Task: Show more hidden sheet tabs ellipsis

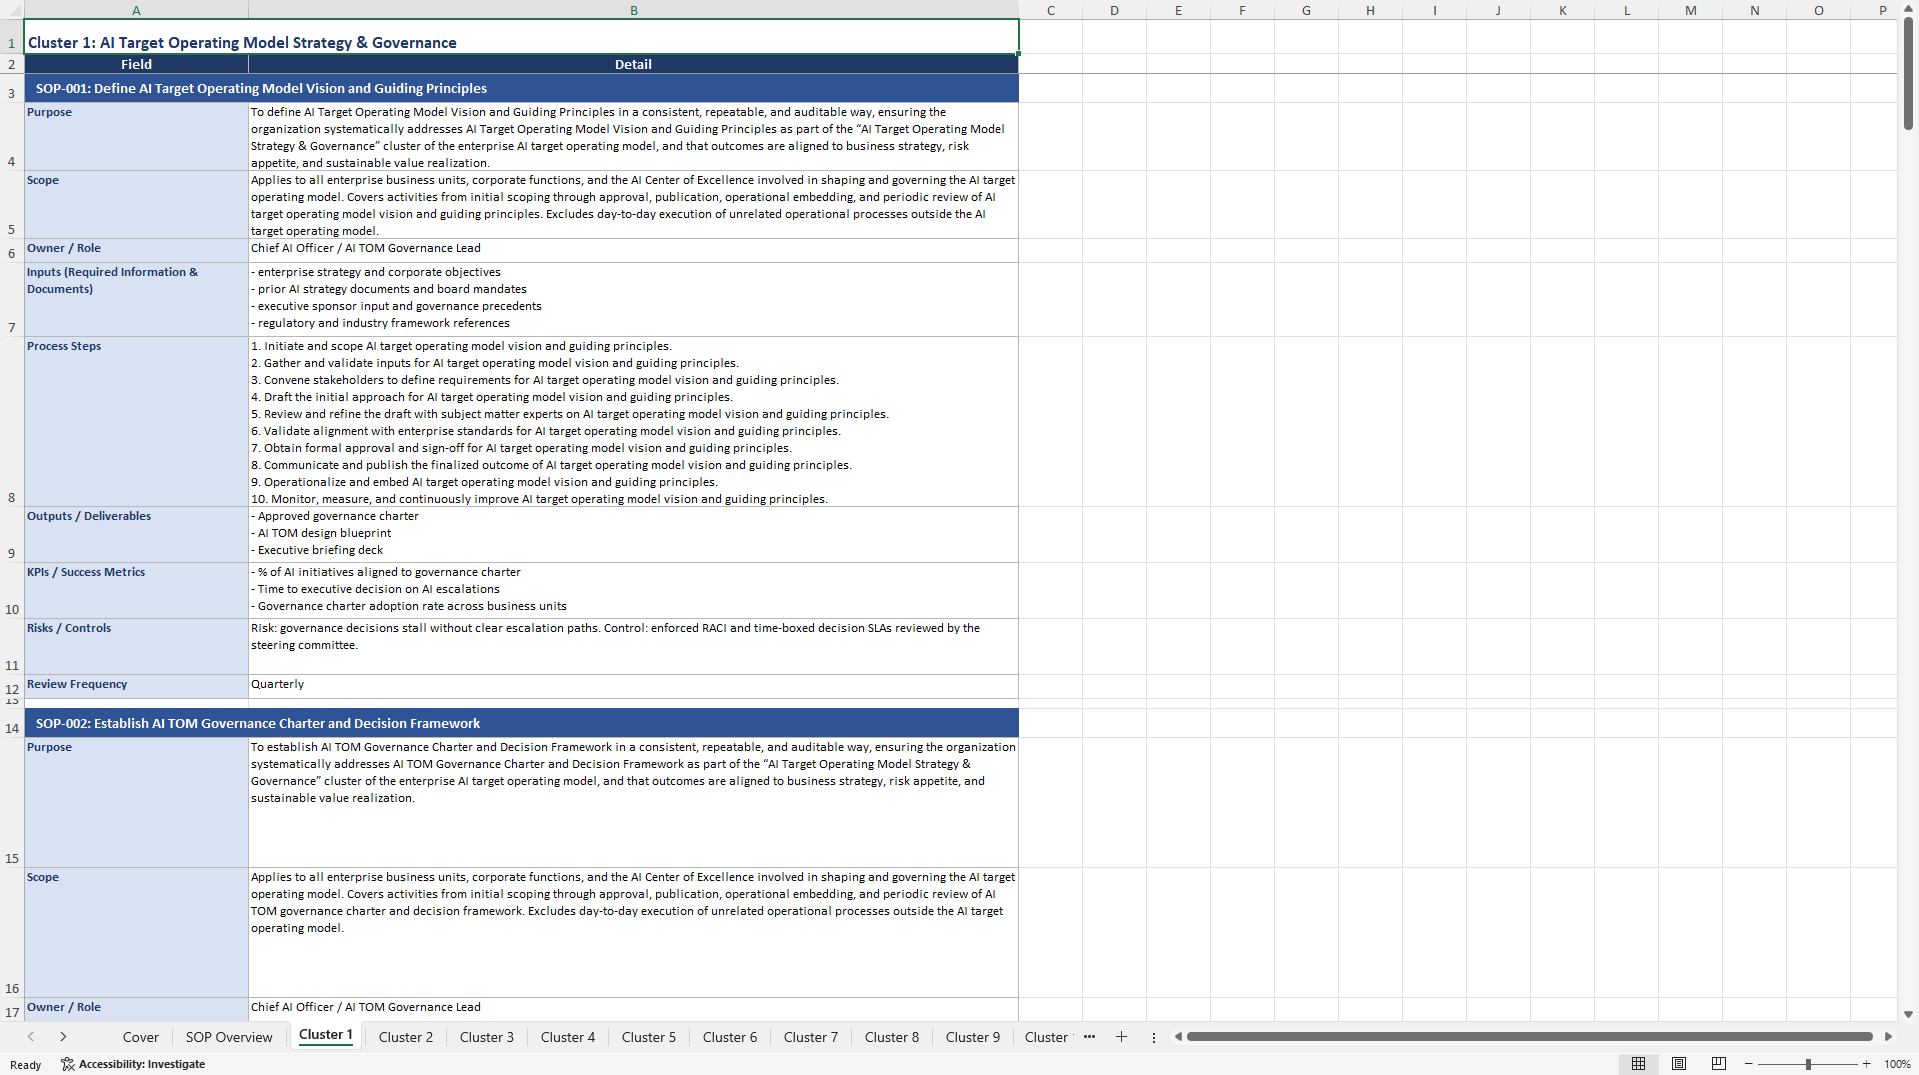Action: click(x=1089, y=1037)
